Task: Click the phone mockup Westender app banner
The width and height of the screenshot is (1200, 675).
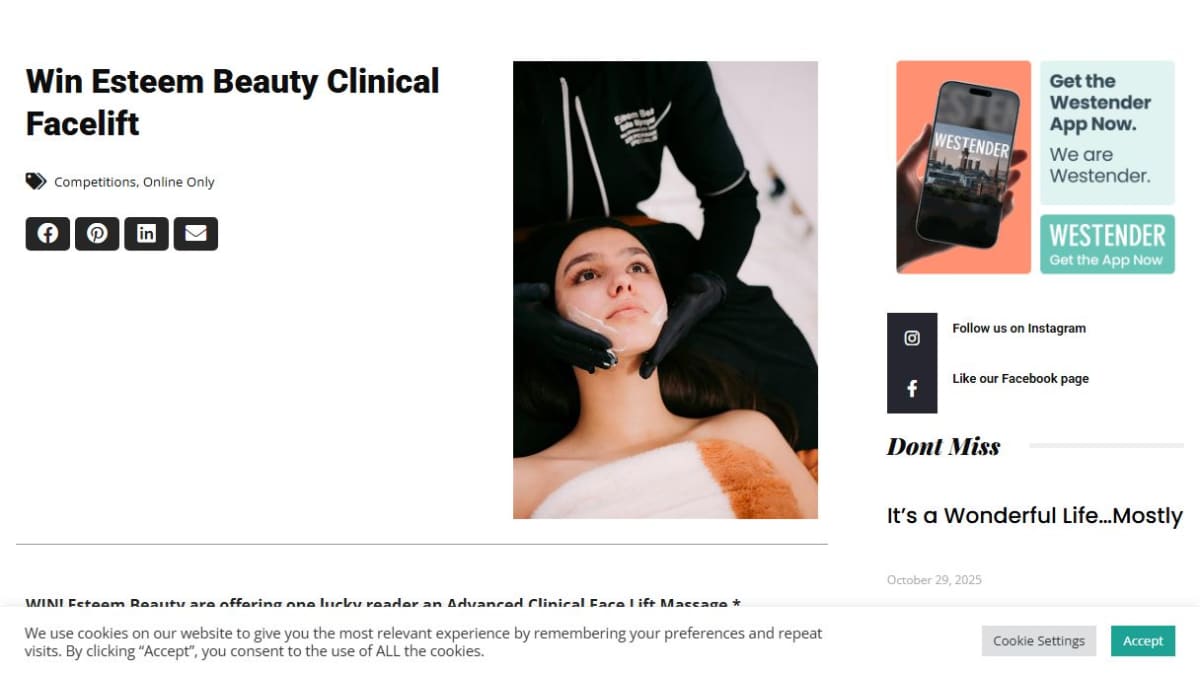Action: 963,167
